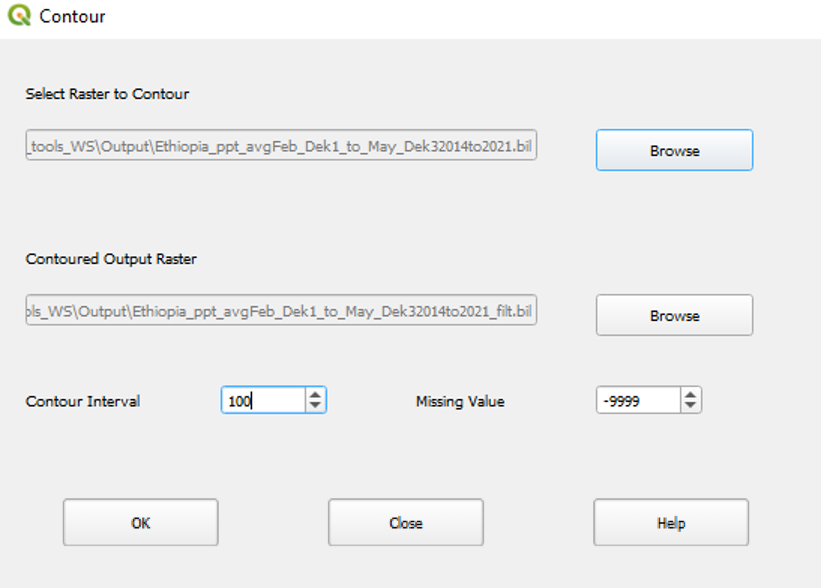822x588 pixels.
Task: Decrease the Contour Interval with down arrow
Action: point(316,406)
